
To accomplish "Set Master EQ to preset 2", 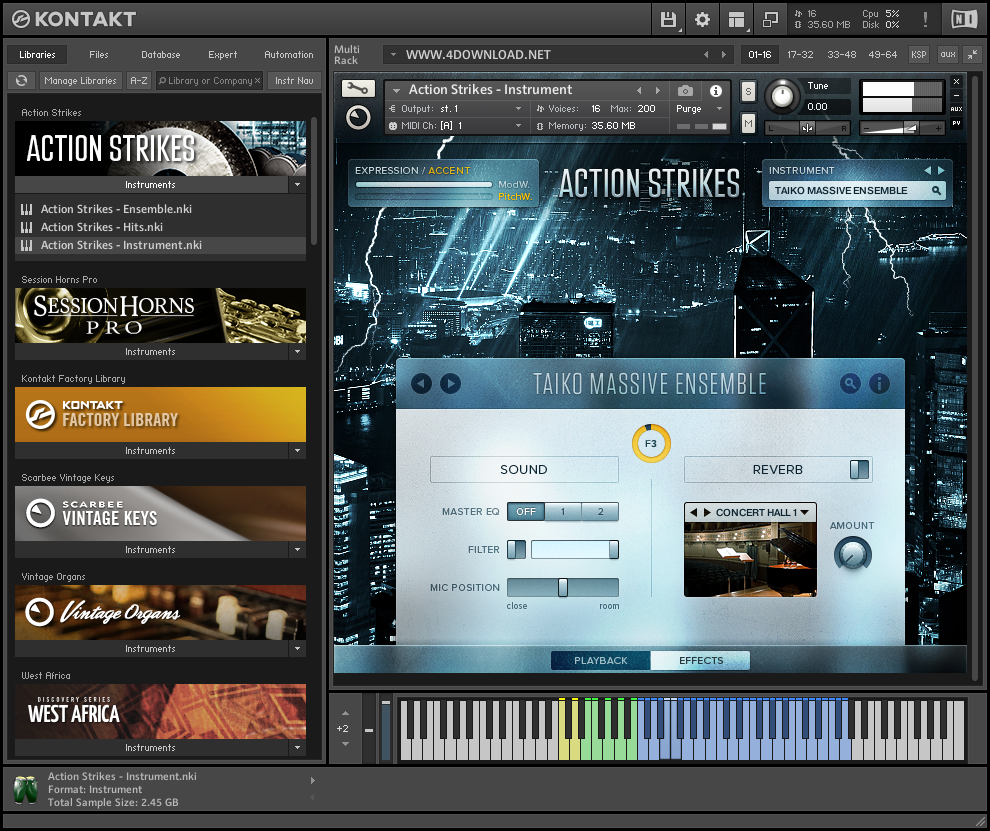I will 600,511.
